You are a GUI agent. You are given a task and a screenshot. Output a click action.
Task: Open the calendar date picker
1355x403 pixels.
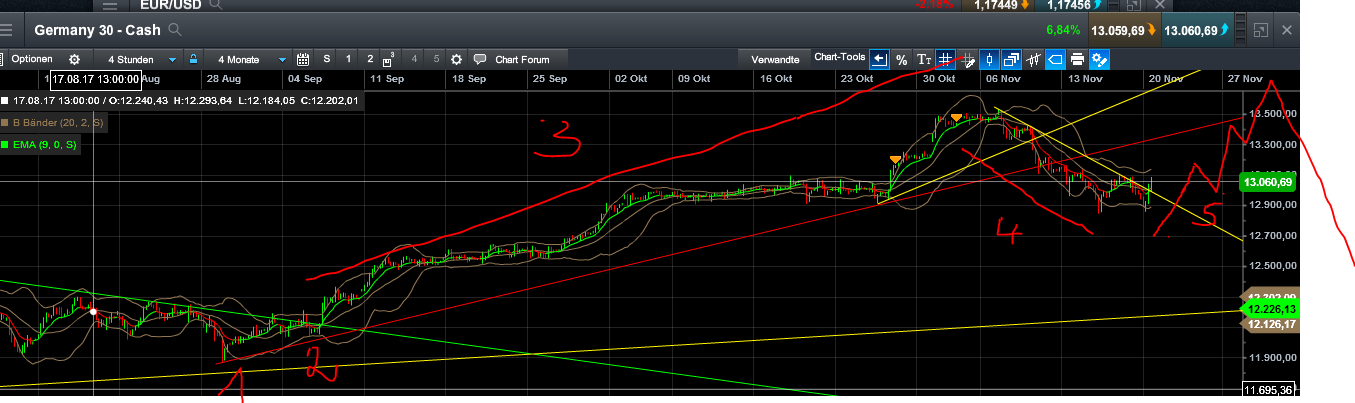tap(302, 59)
